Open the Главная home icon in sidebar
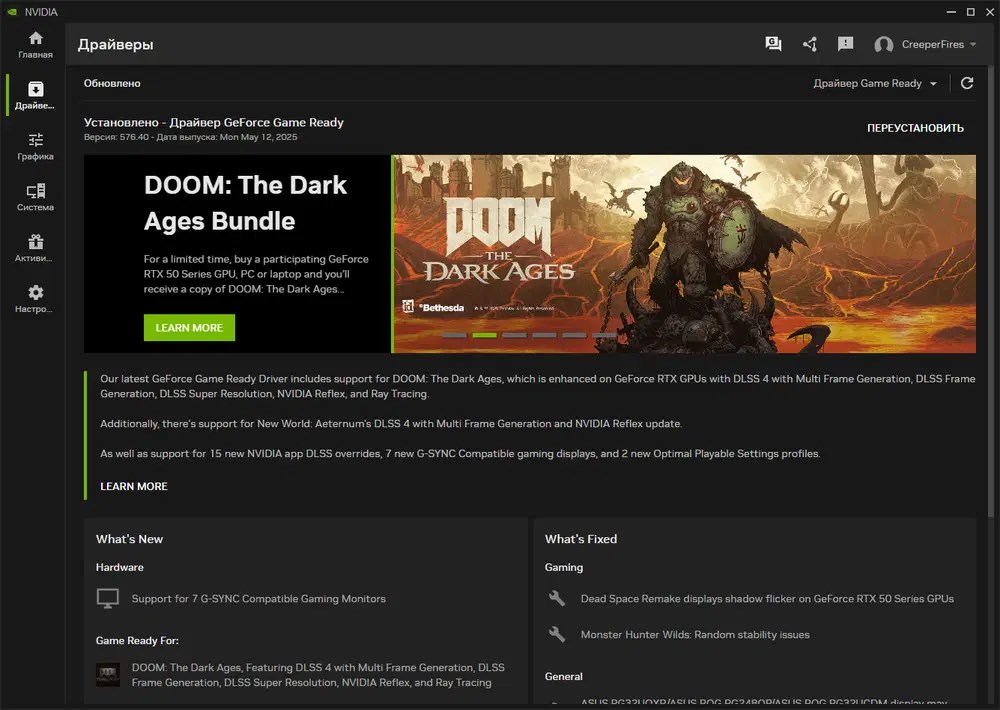Screen dimensions: 1000x710 (x=36, y=45)
